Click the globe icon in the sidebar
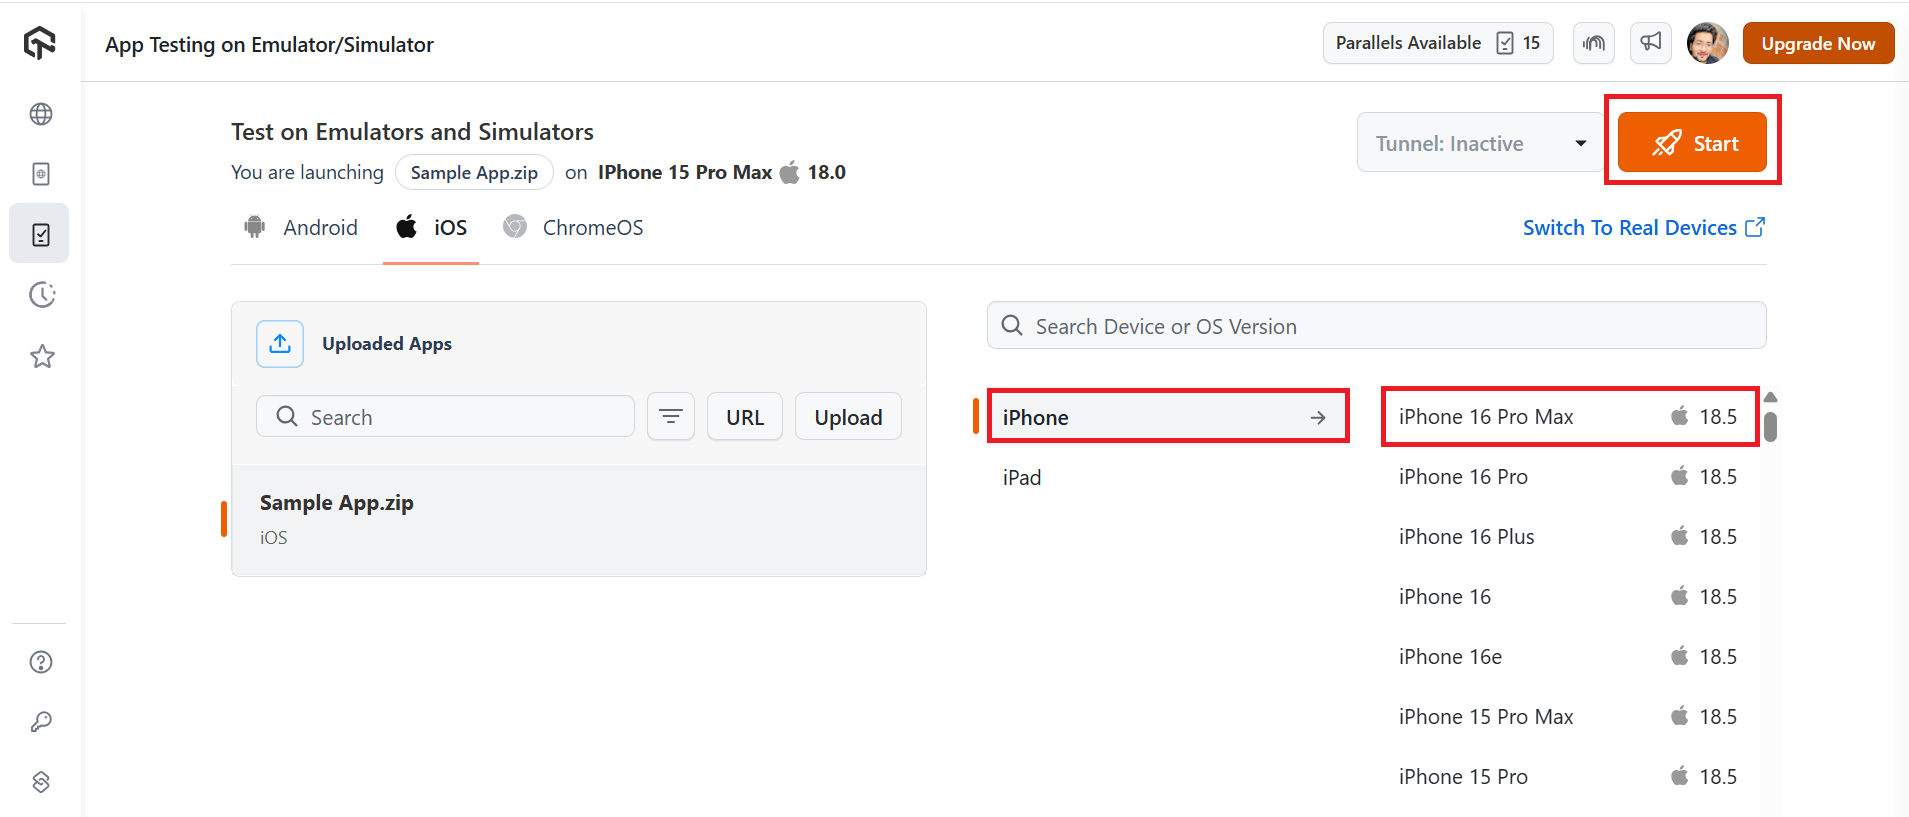1909x817 pixels. click(41, 114)
